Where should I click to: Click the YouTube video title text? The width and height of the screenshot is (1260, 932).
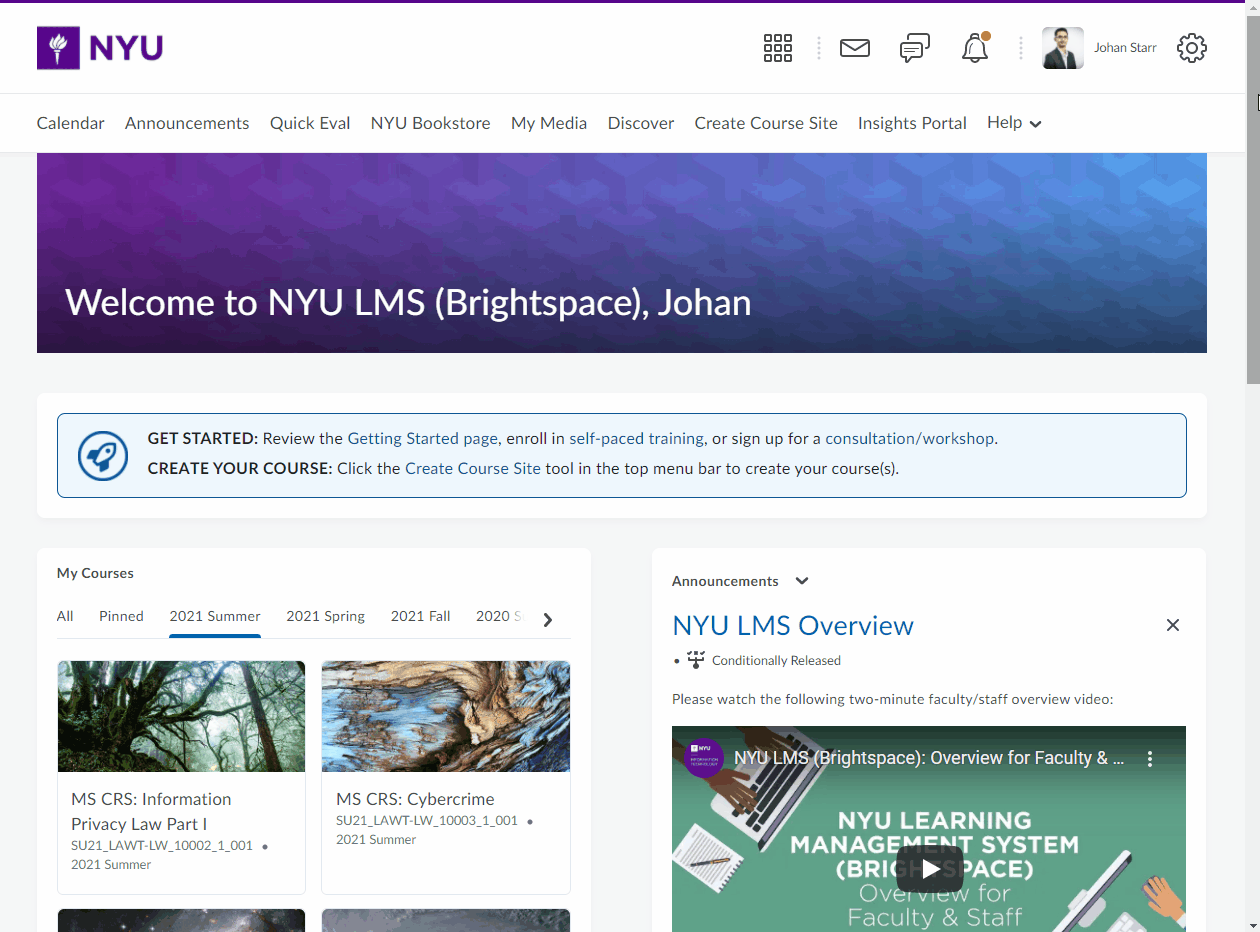(x=929, y=758)
